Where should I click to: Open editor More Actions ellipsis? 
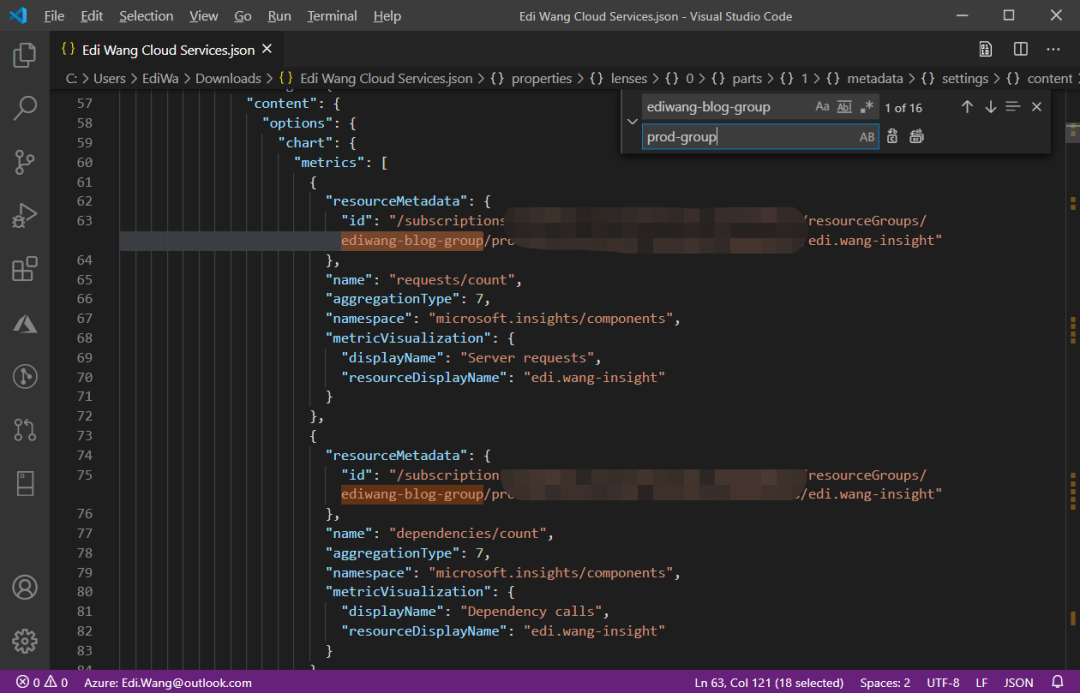coord(1053,49)
